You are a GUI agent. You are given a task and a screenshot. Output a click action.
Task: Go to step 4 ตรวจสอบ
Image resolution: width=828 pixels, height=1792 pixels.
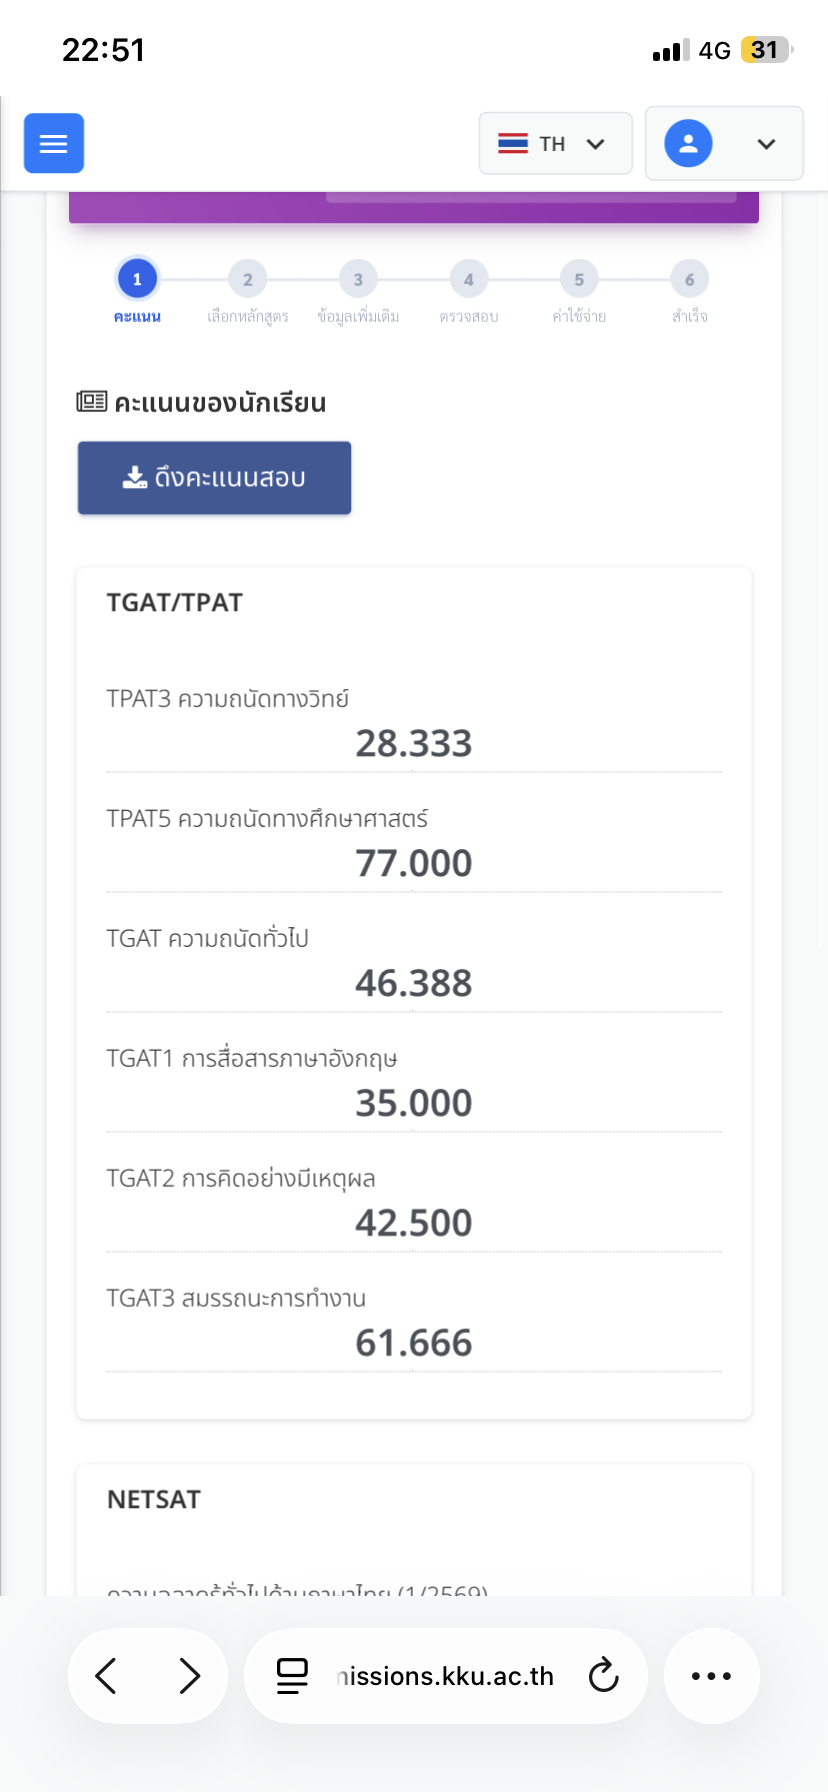pyautogui.click(x=468, y=280)
